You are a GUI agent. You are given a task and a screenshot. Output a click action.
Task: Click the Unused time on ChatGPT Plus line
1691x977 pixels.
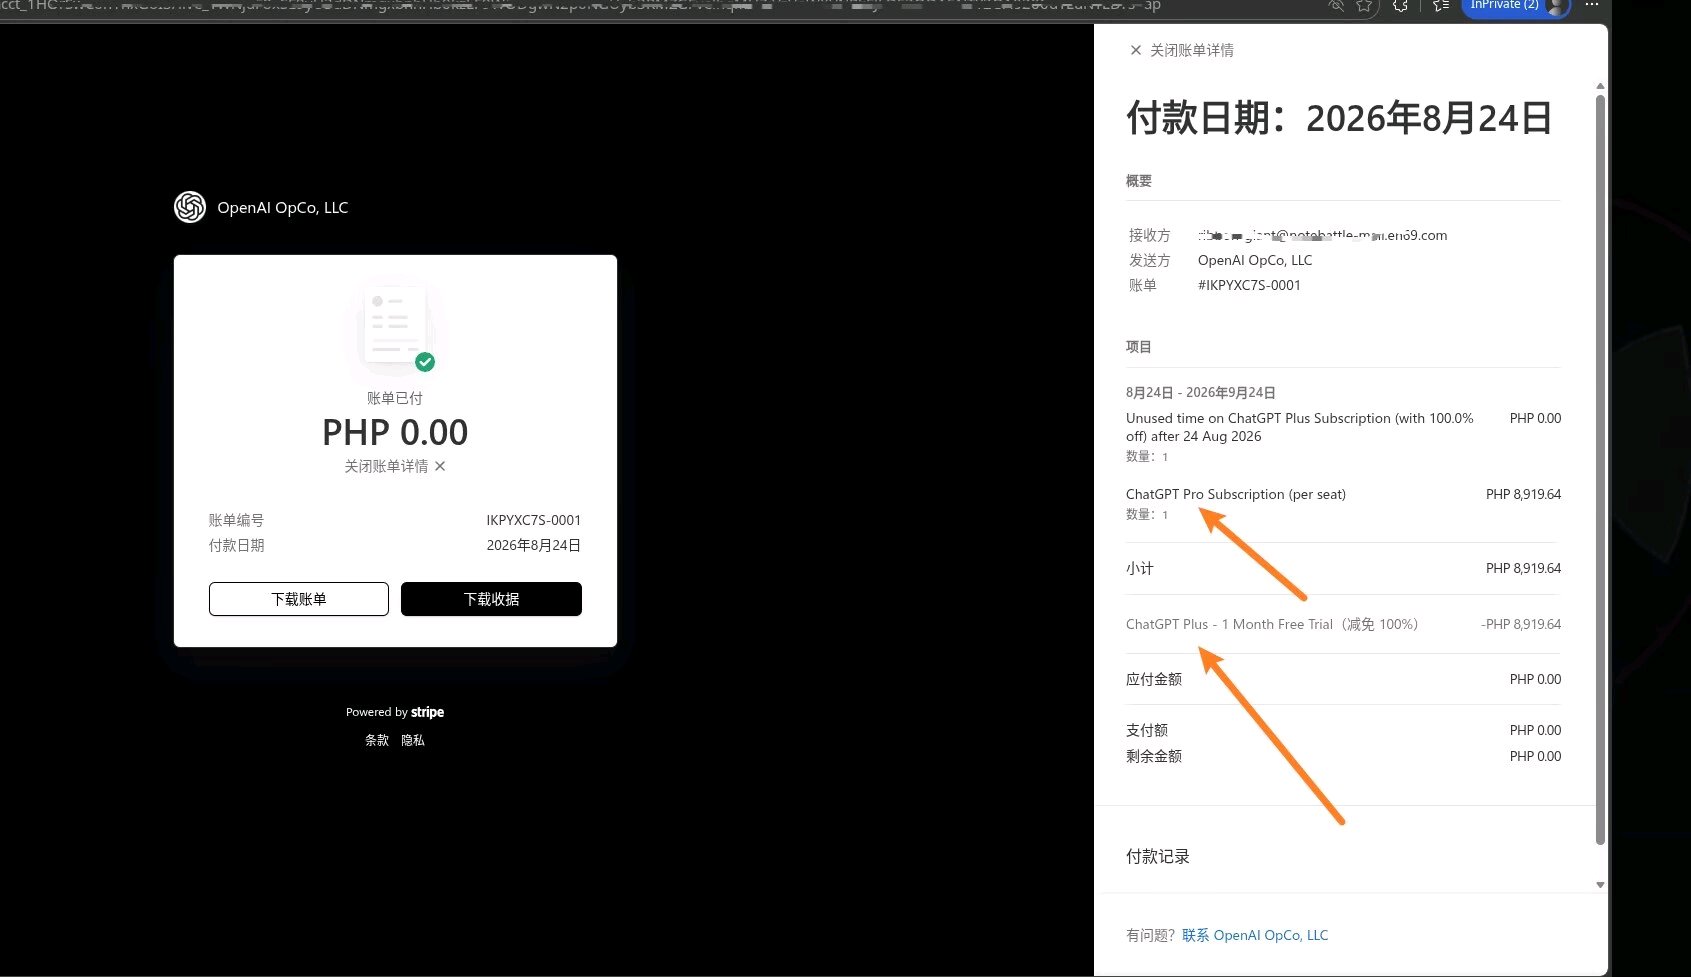[1300, 427]
